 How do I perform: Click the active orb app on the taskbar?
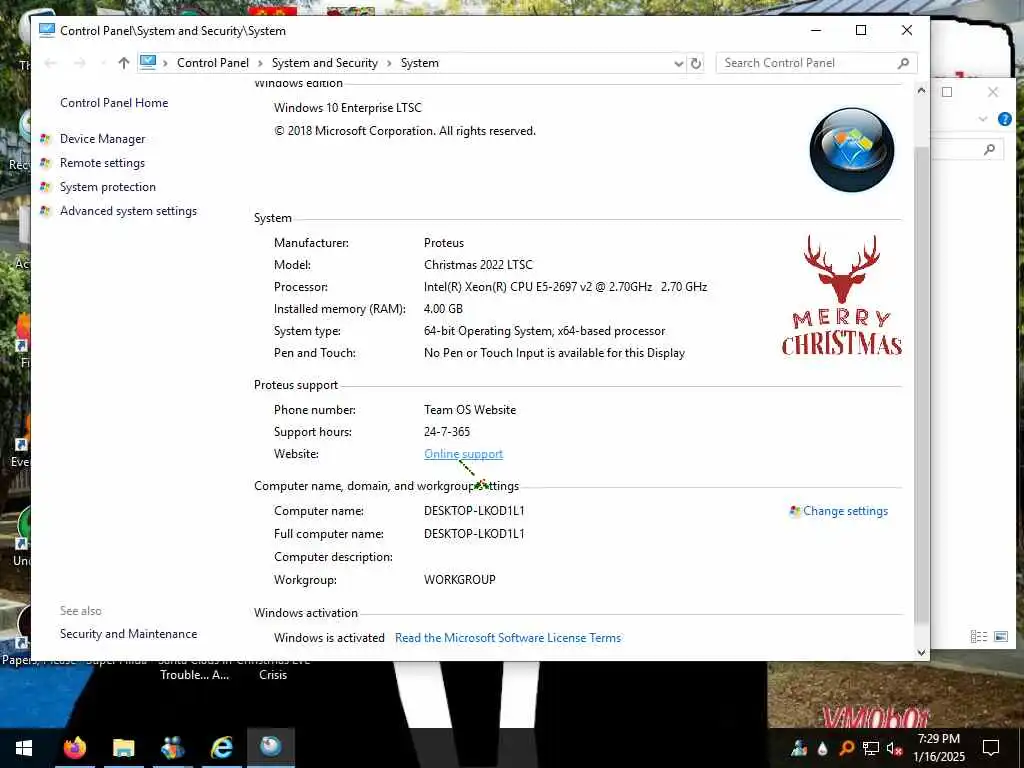click(271, 746)
